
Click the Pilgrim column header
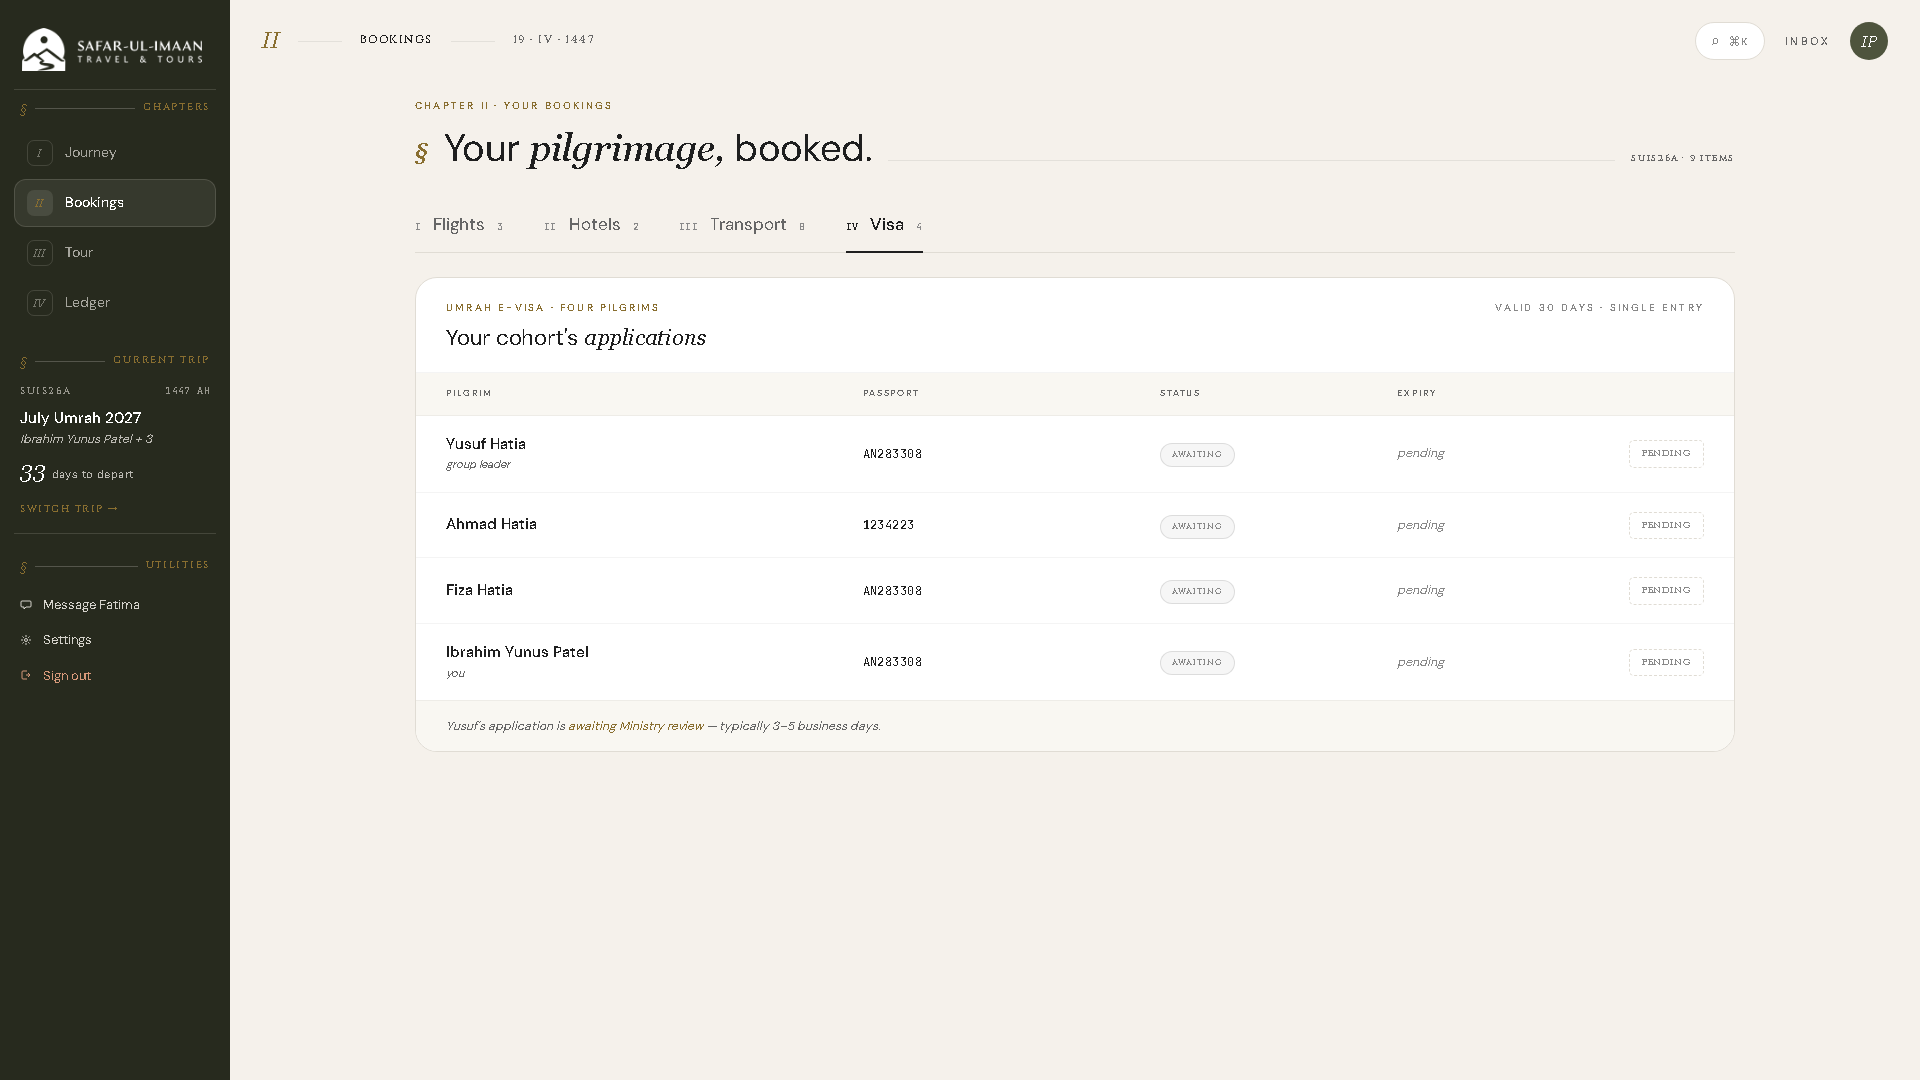(469, 393)
